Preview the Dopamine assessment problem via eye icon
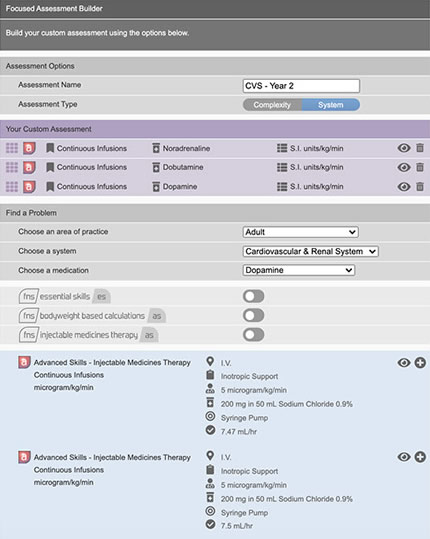Viewport: 430px width, 539px height. click(x=404, y=187)
